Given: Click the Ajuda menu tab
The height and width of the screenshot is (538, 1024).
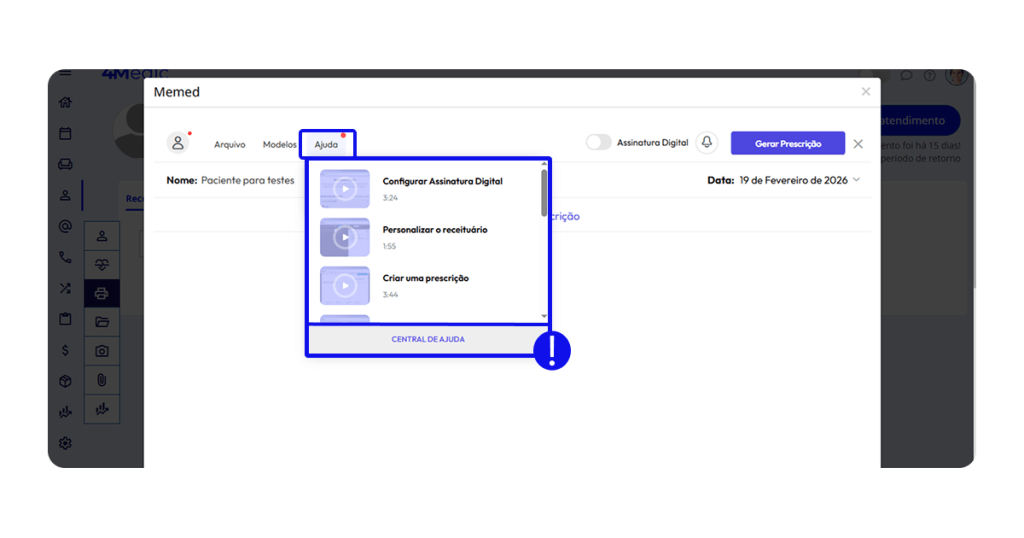Looking at the screenshot, I should [326, 144].
